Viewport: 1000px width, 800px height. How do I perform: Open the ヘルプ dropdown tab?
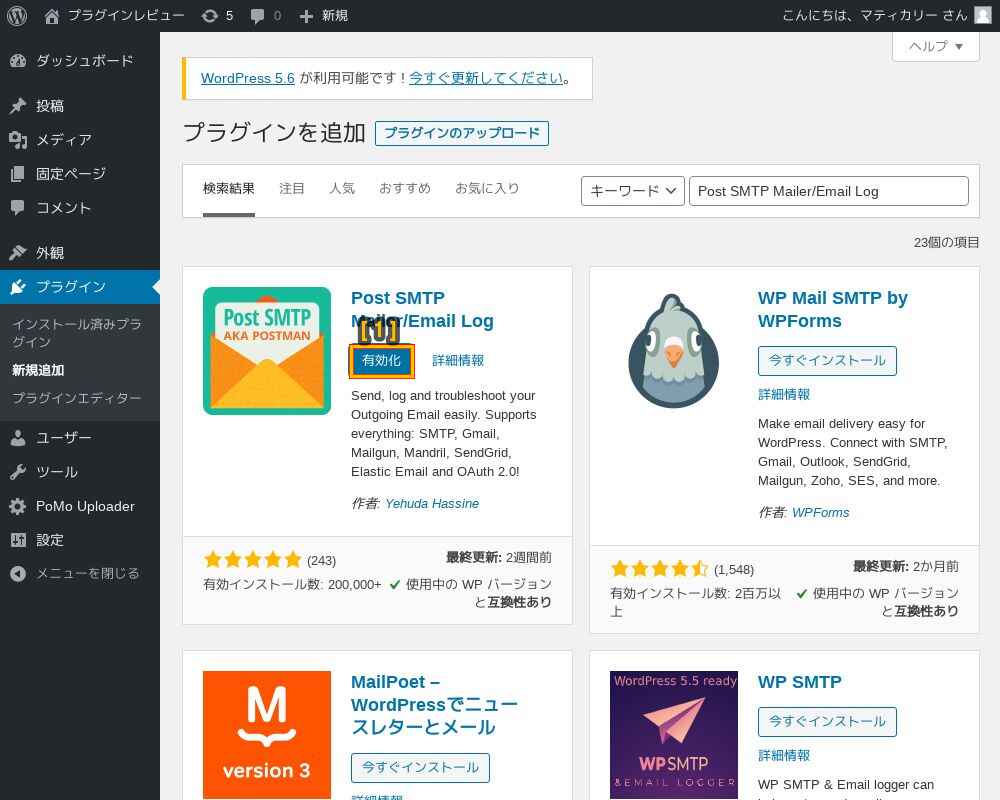[x=936, y=47]
